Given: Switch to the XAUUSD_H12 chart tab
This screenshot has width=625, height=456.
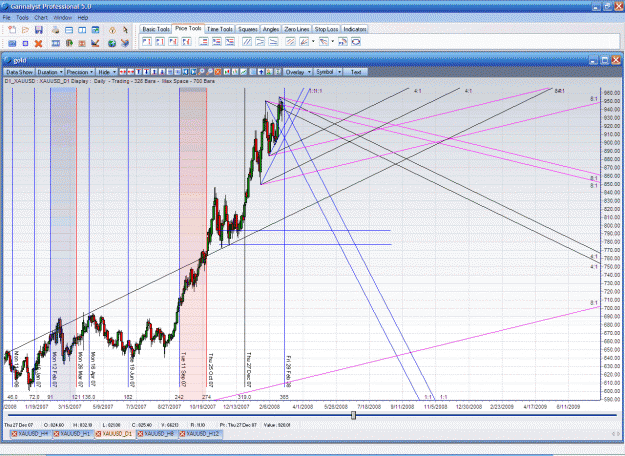Looking at the screenshot, I should 199,434.
